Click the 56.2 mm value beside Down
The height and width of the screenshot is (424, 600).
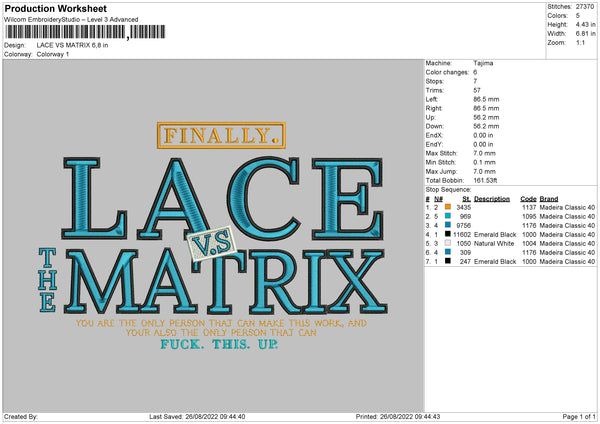pos(486,126)
